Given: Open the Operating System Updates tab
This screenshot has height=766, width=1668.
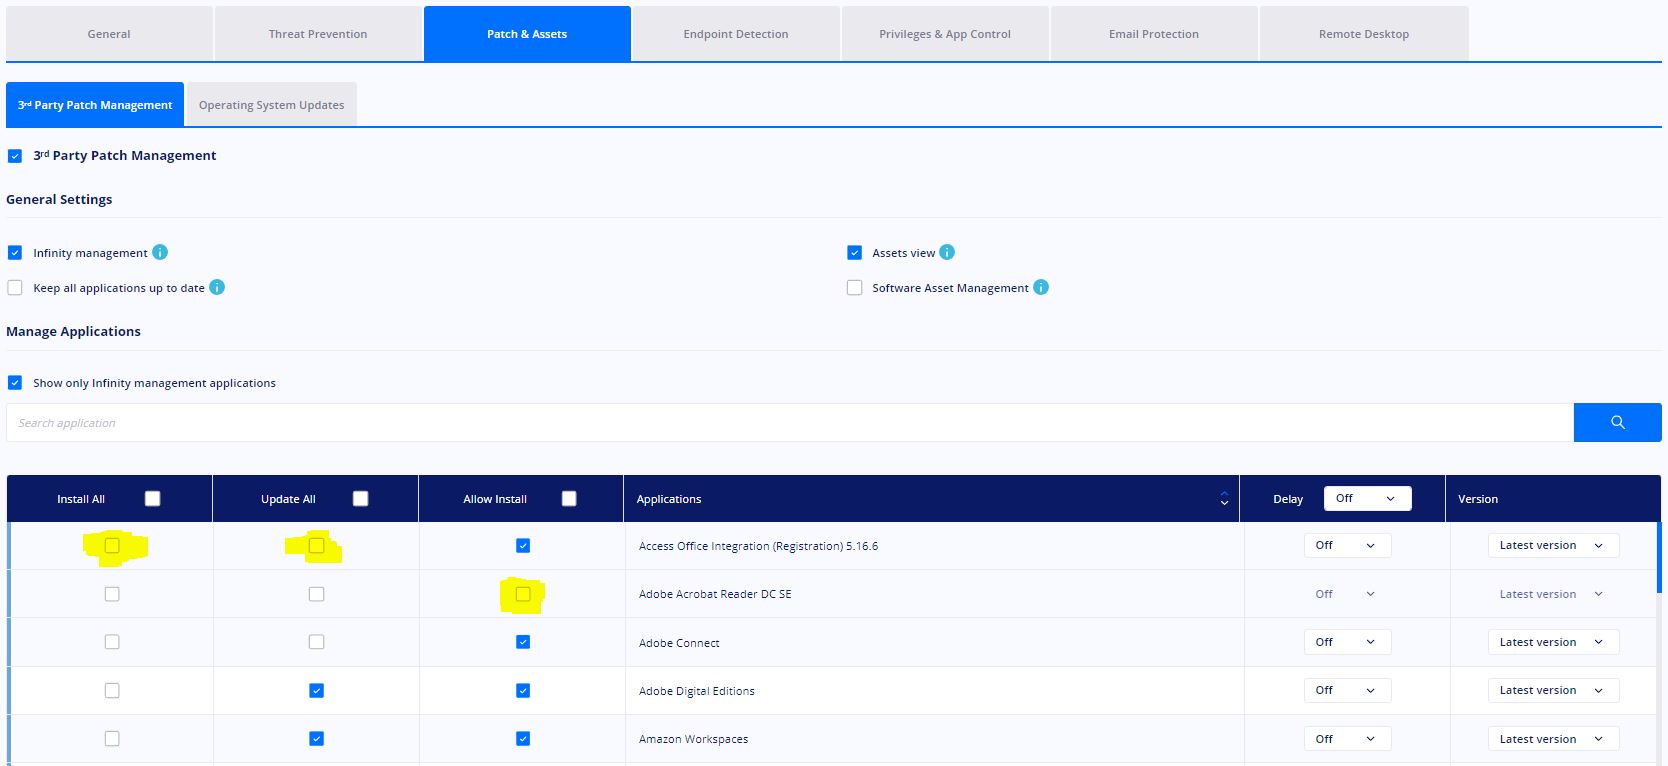Looking at the screenshot, I should tap(271, 105).
